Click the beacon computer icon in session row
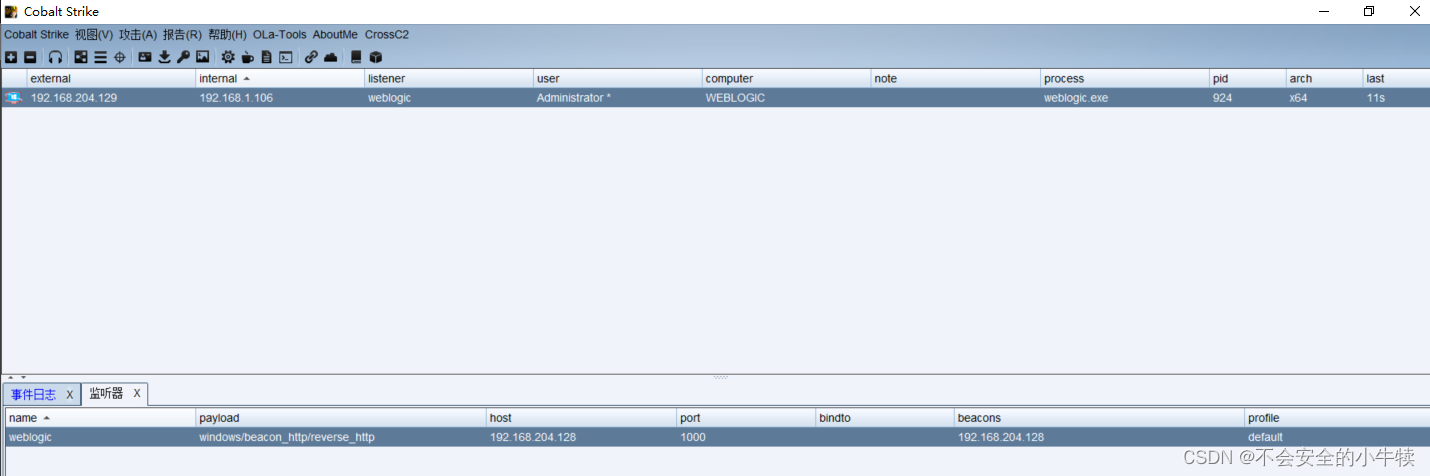This screenshot has width=1430, height=476. tap(13, 98)
